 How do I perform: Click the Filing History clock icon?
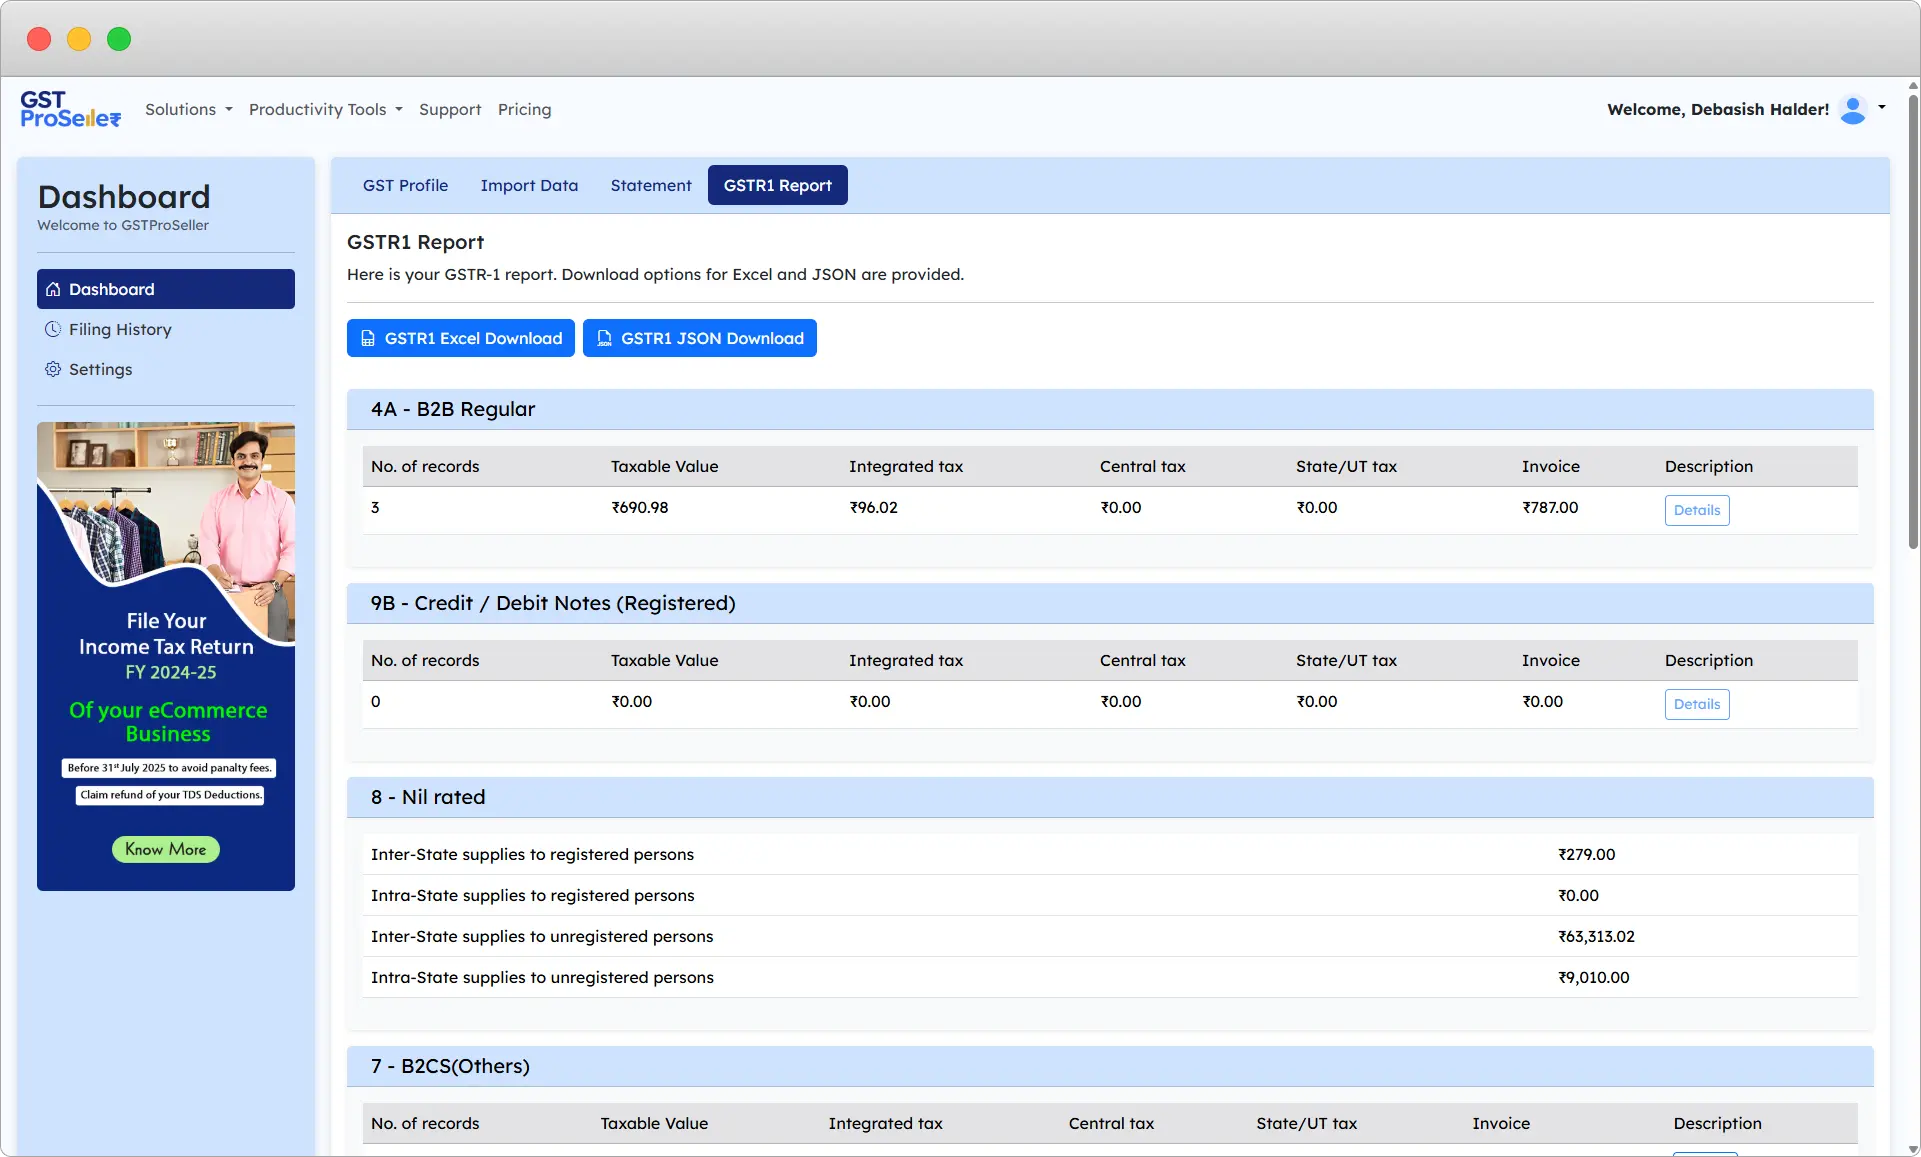(53, 329)
